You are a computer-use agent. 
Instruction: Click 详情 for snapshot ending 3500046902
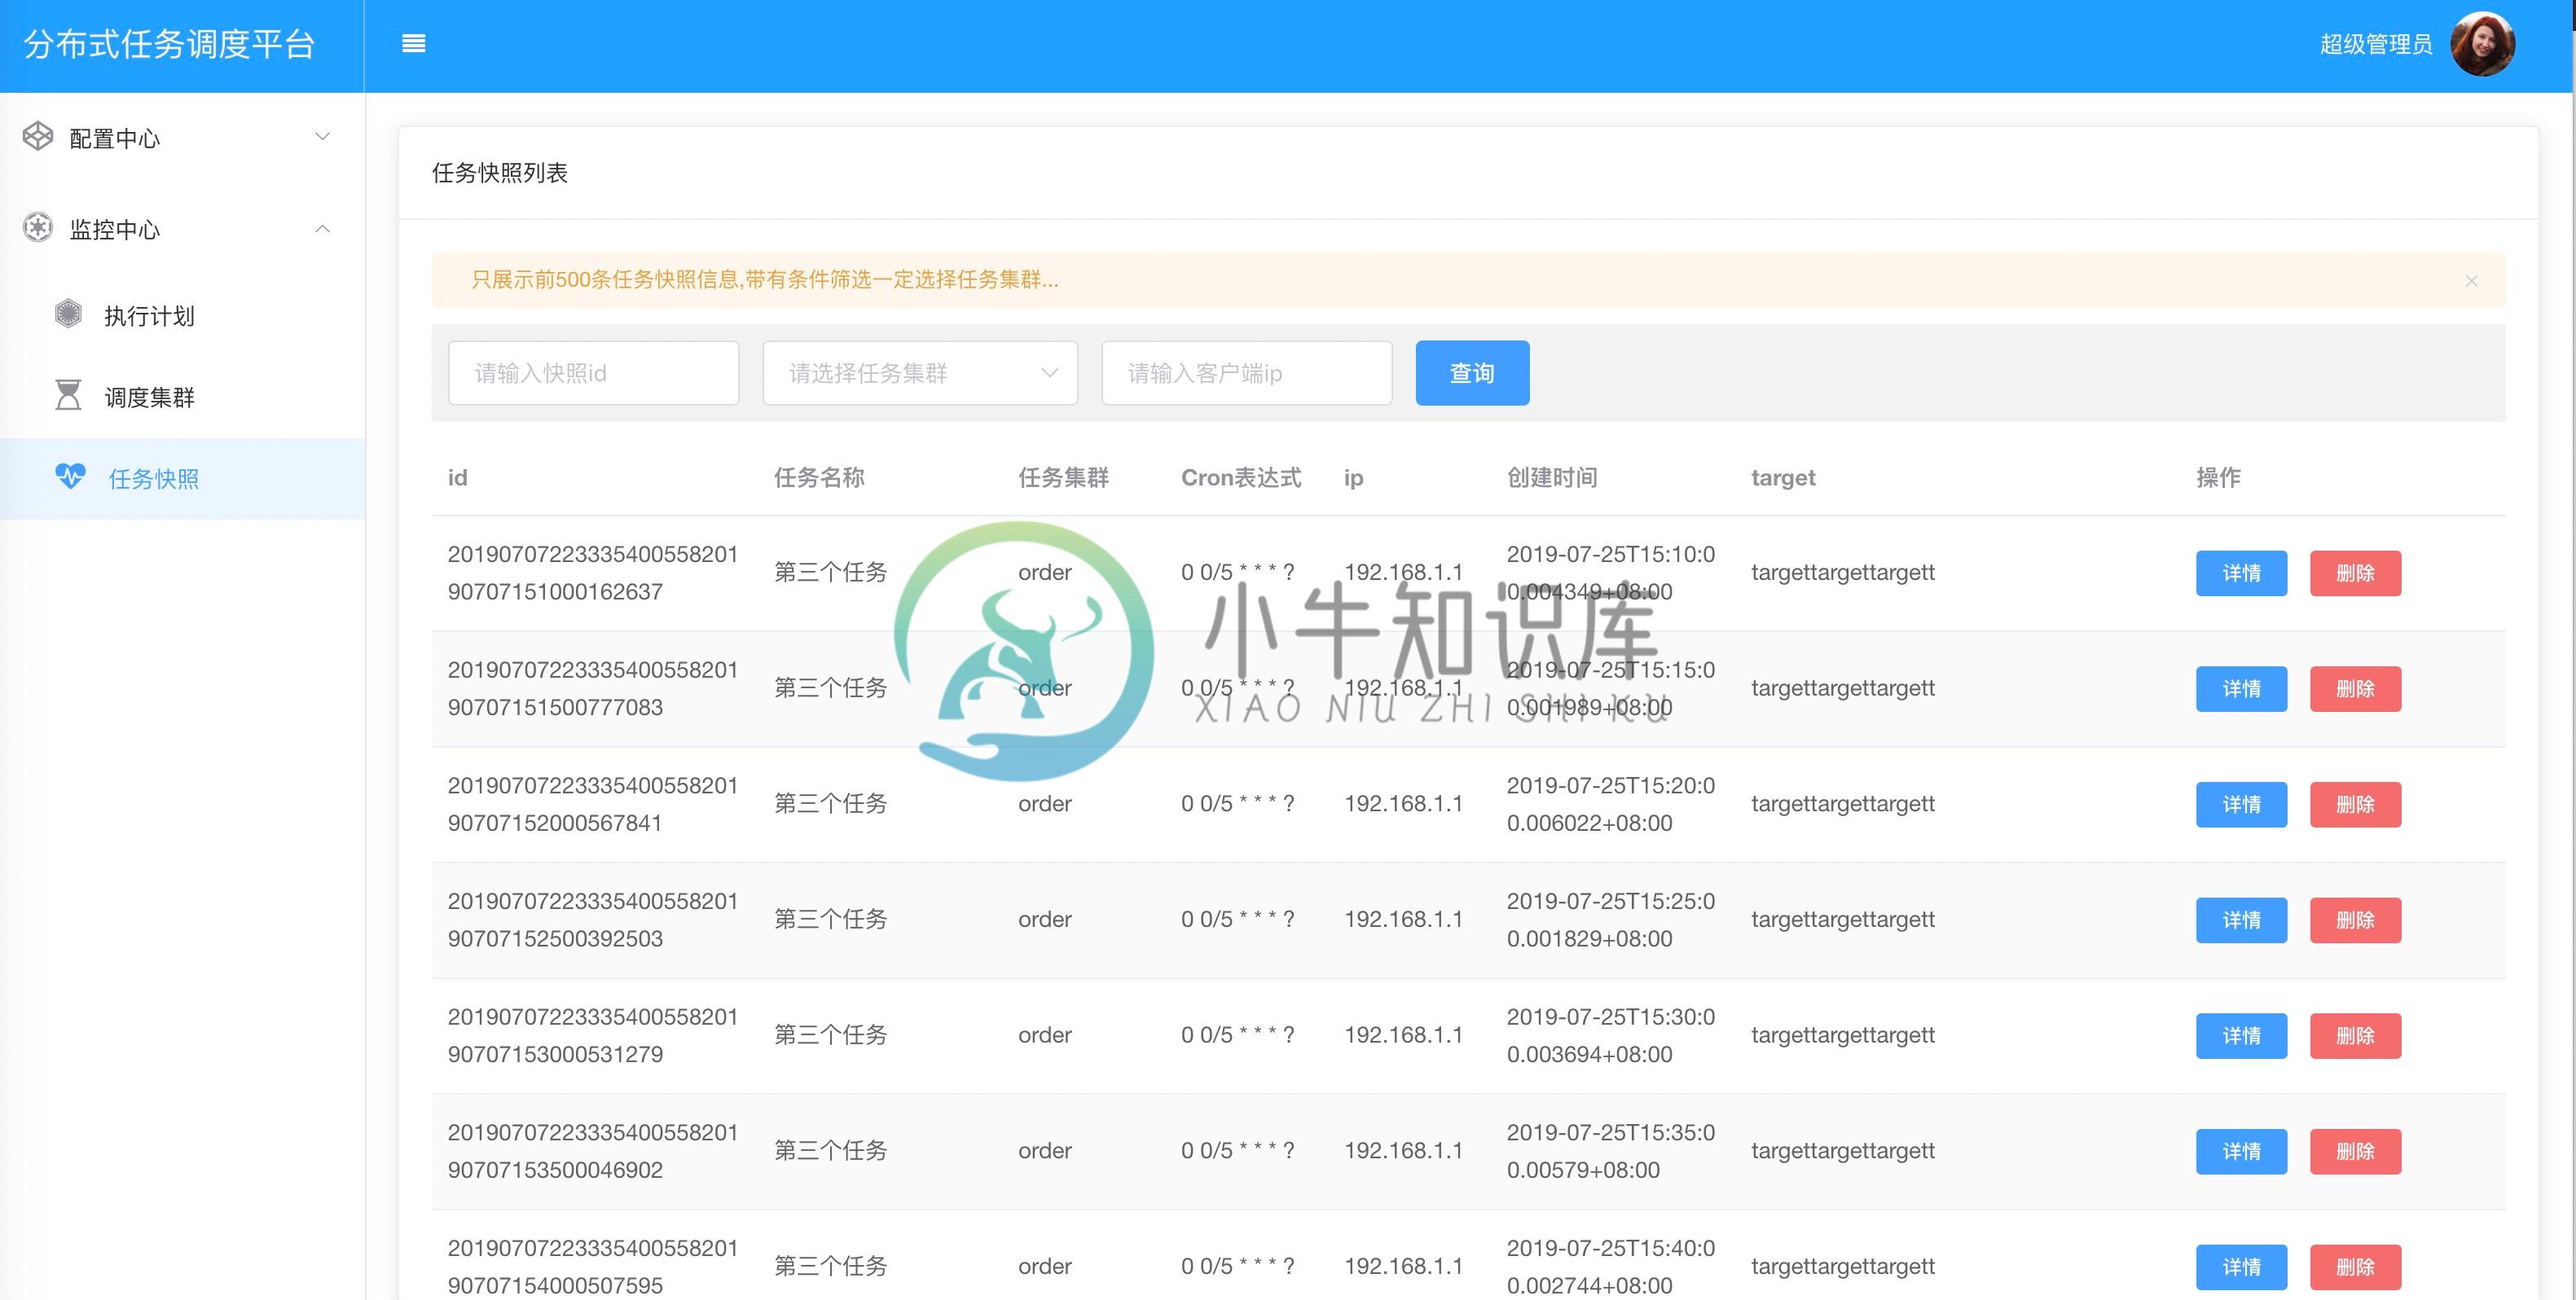[2241, 1152]
